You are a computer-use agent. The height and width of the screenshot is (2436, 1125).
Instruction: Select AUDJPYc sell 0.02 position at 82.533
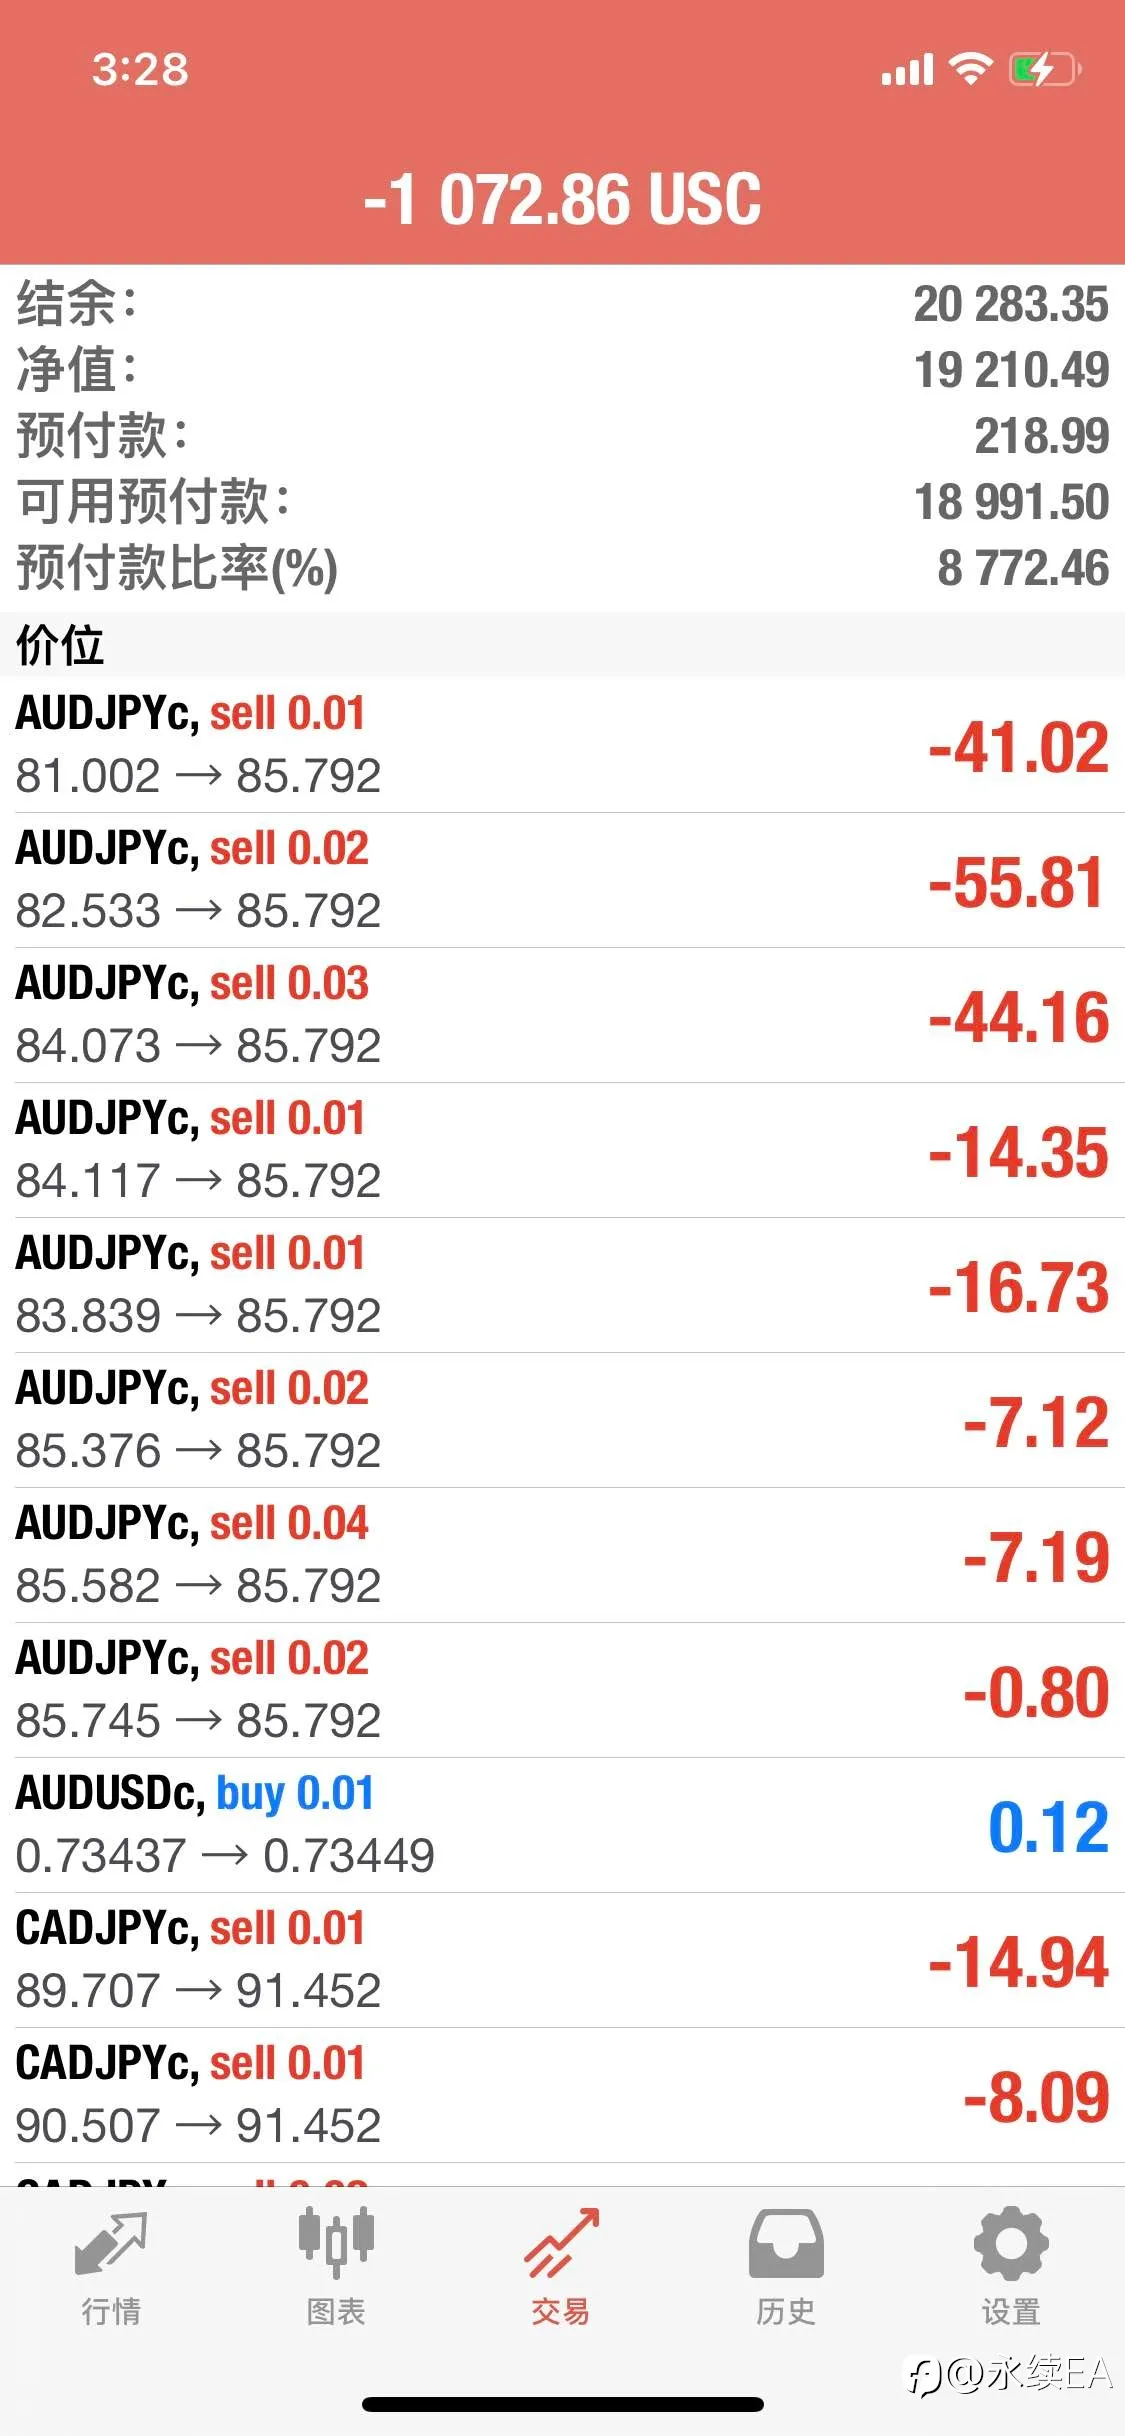point(562,880)
